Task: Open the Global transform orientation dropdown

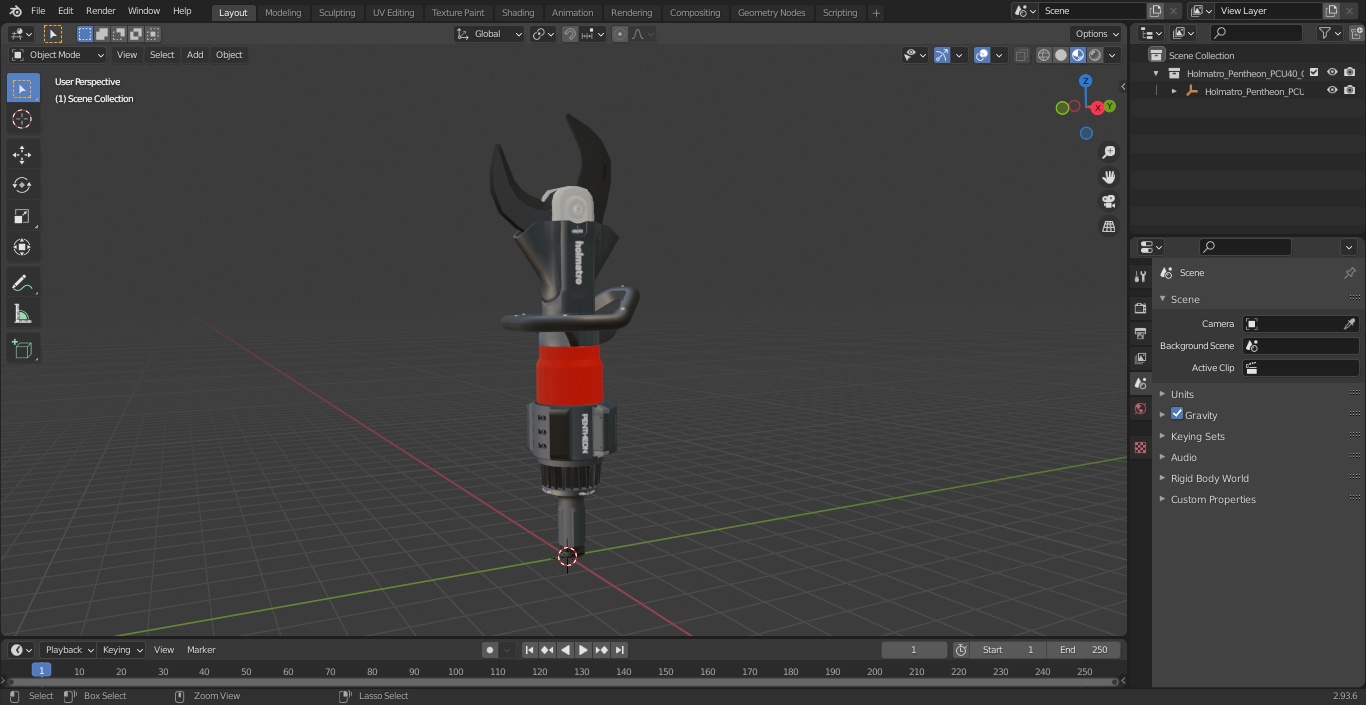Action: pos(490,34)
